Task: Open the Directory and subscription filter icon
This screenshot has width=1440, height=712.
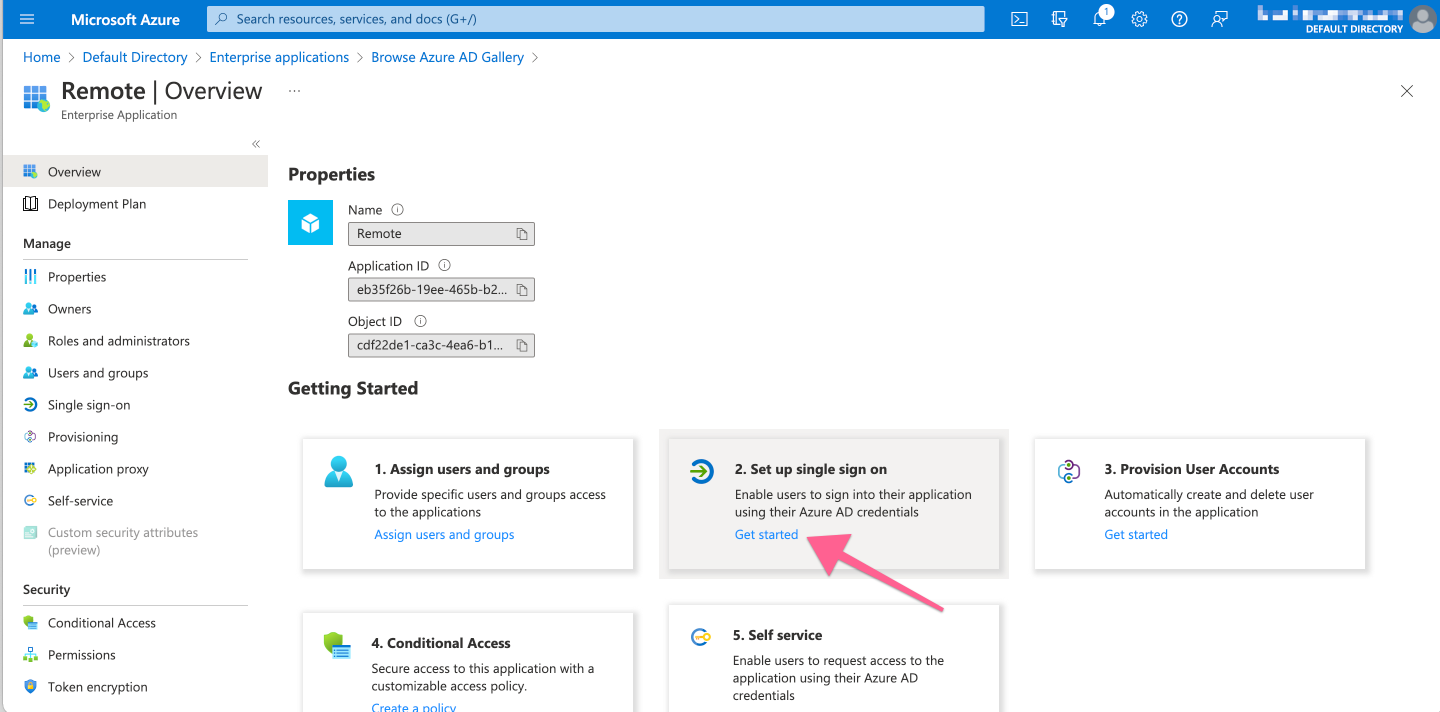Action: [1058, 19]
